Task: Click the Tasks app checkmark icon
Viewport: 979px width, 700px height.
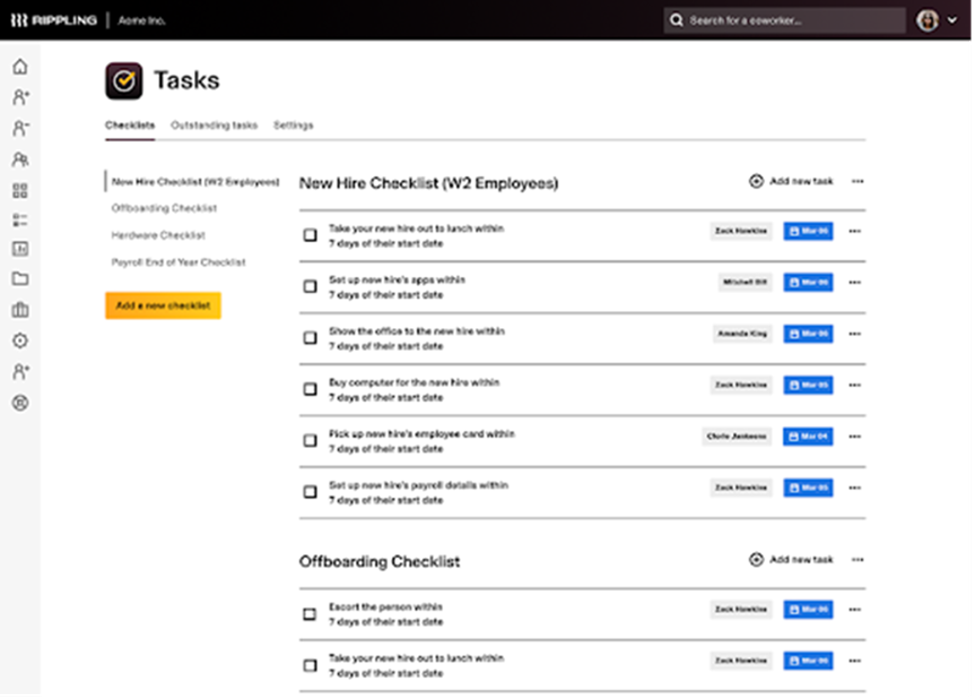Action: tap(124, 81)
